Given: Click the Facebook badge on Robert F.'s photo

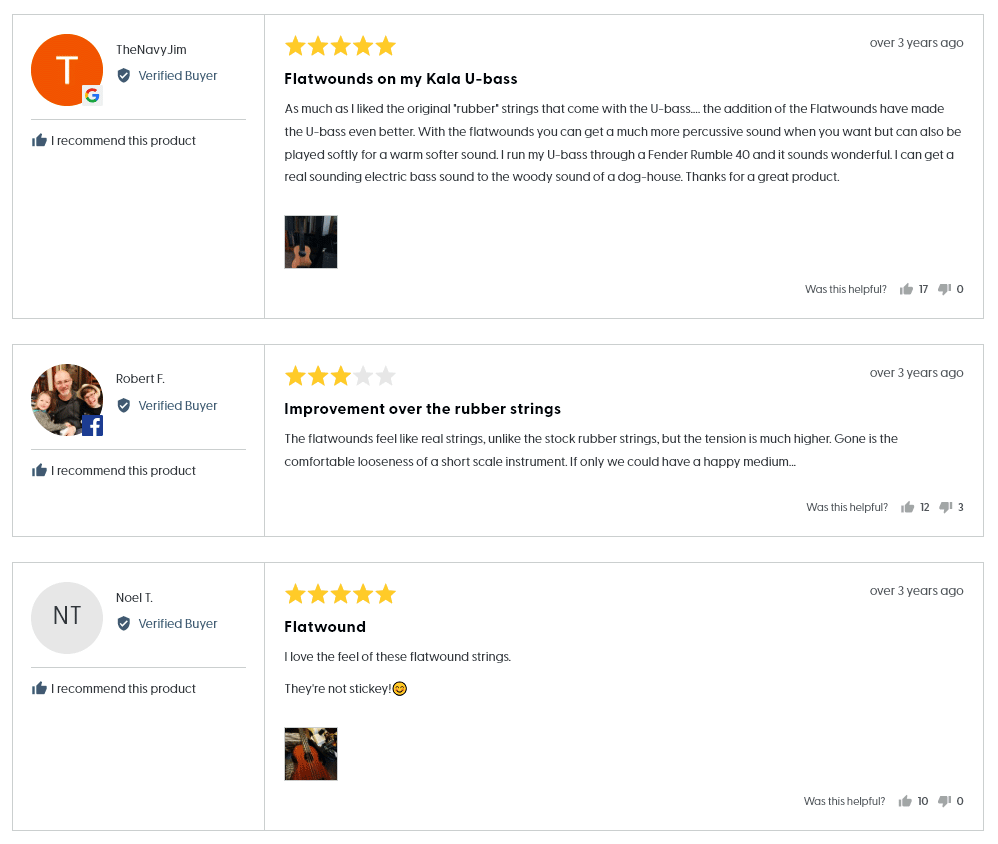Looking at the screenshot, I should point(92,426).
